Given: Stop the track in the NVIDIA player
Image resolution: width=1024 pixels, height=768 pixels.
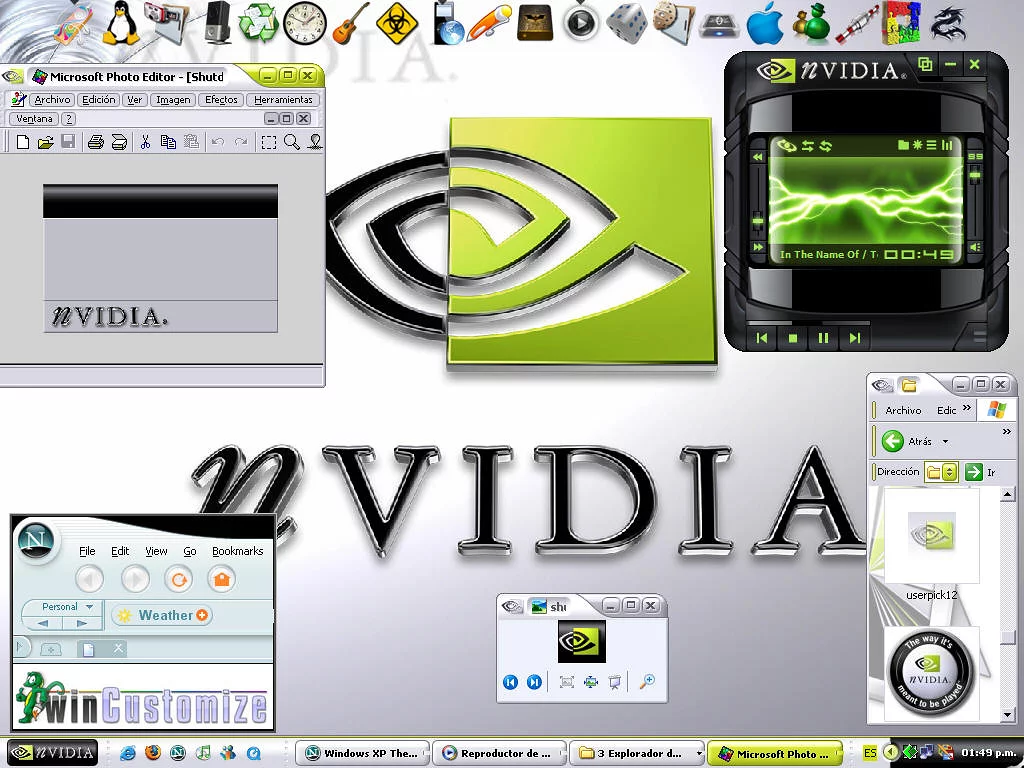Looking at the screenshot, I should coord(793,338).
